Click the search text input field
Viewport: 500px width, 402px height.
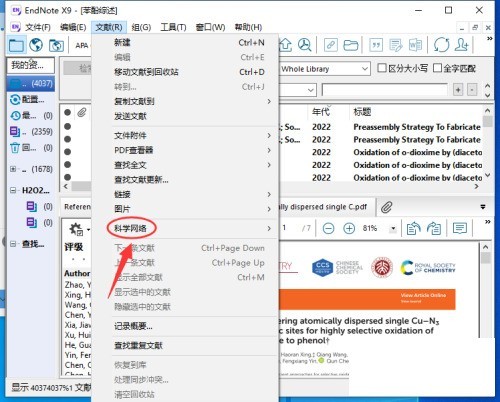384,90
